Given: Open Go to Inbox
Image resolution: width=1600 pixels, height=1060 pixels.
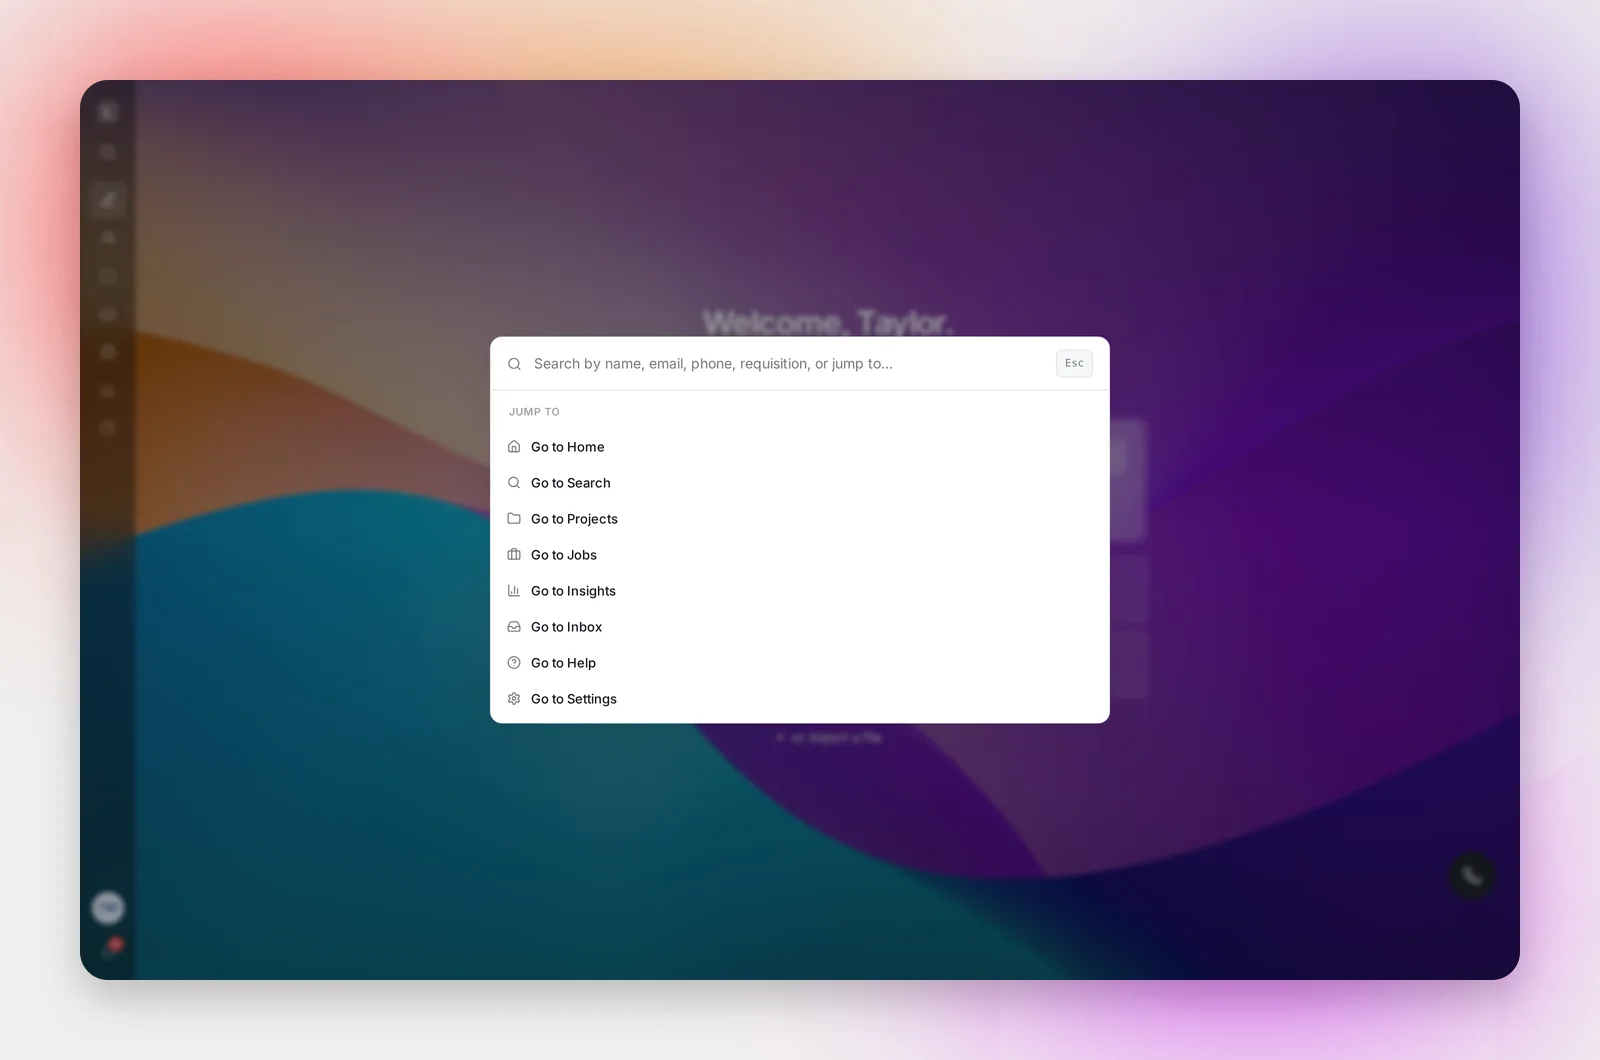Looking at the screenshot, I should (x=800, y=627).
